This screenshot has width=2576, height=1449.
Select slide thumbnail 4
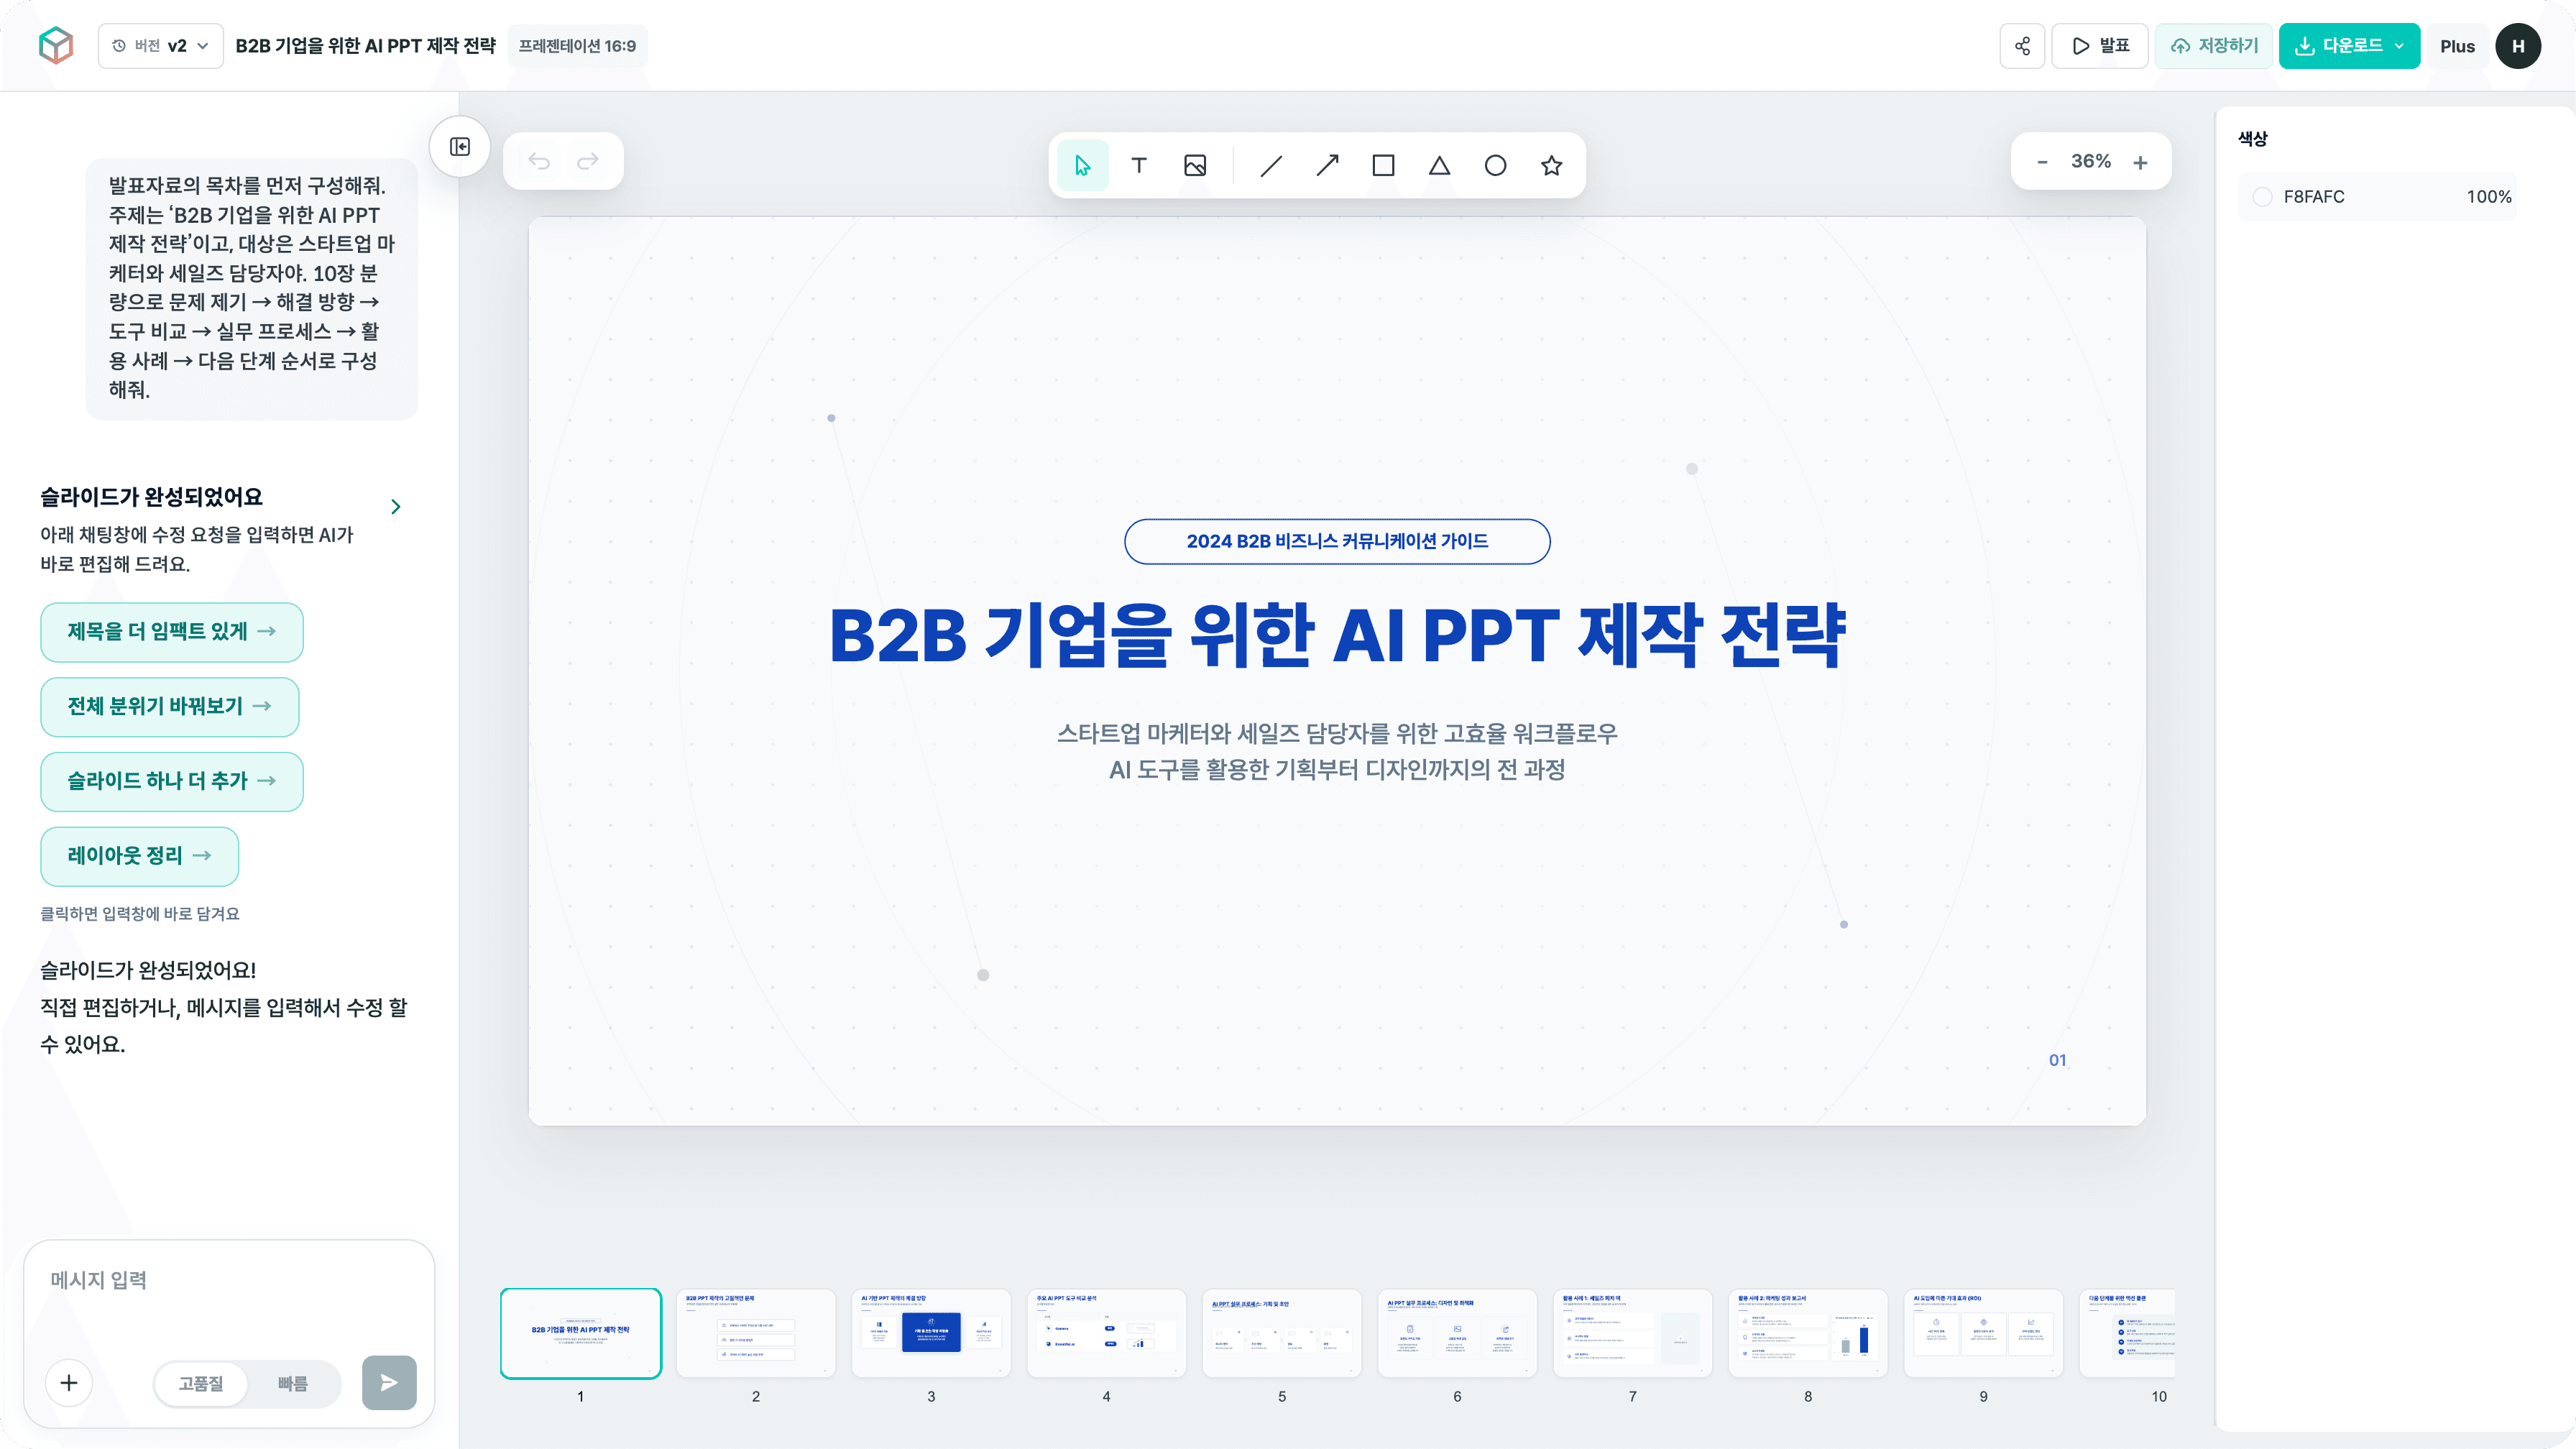click(x=1107, y=1334)
